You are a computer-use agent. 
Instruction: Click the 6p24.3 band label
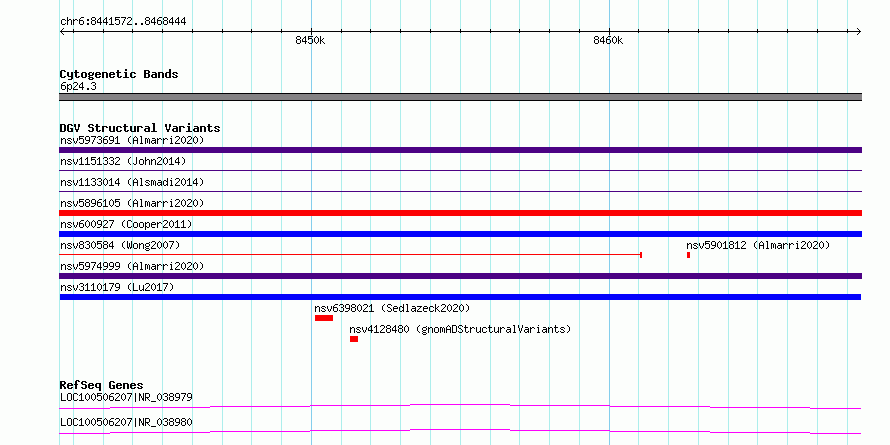pos(78,86)
